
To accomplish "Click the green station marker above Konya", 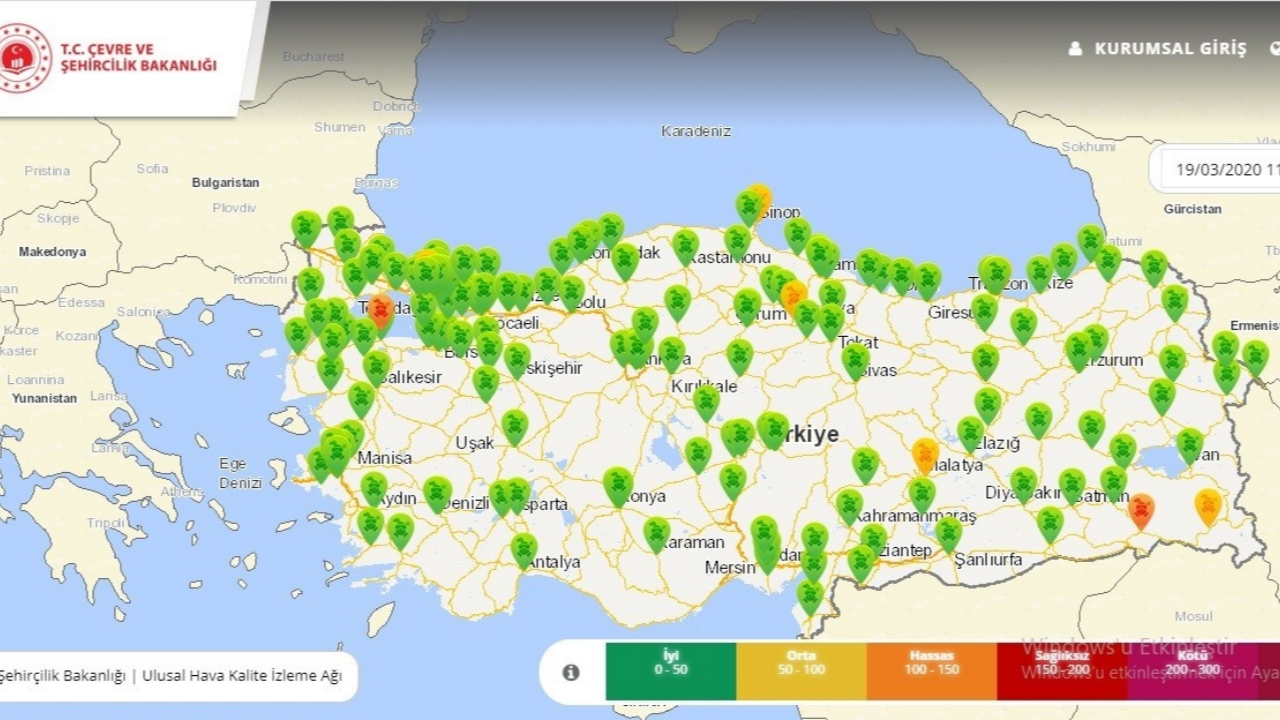I will (x=618, y=486).
